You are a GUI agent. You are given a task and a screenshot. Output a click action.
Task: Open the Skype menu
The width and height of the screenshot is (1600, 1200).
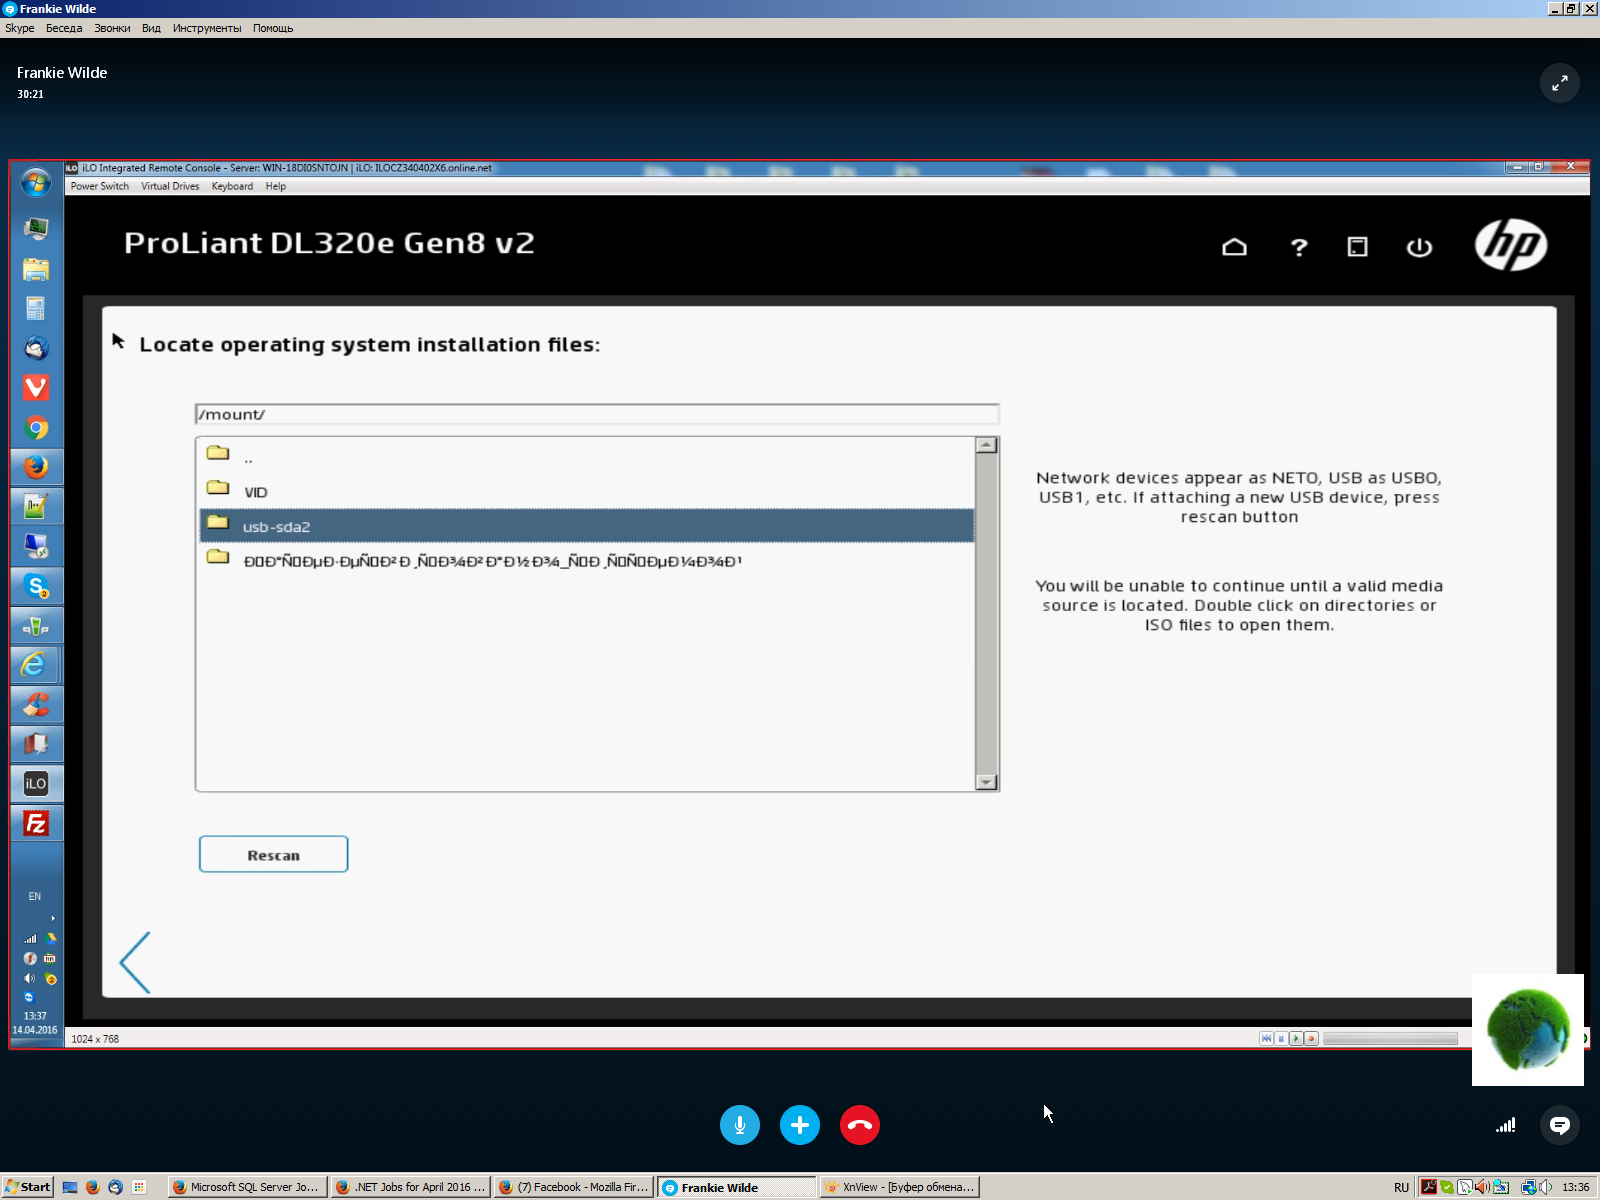tap(20, 28)
